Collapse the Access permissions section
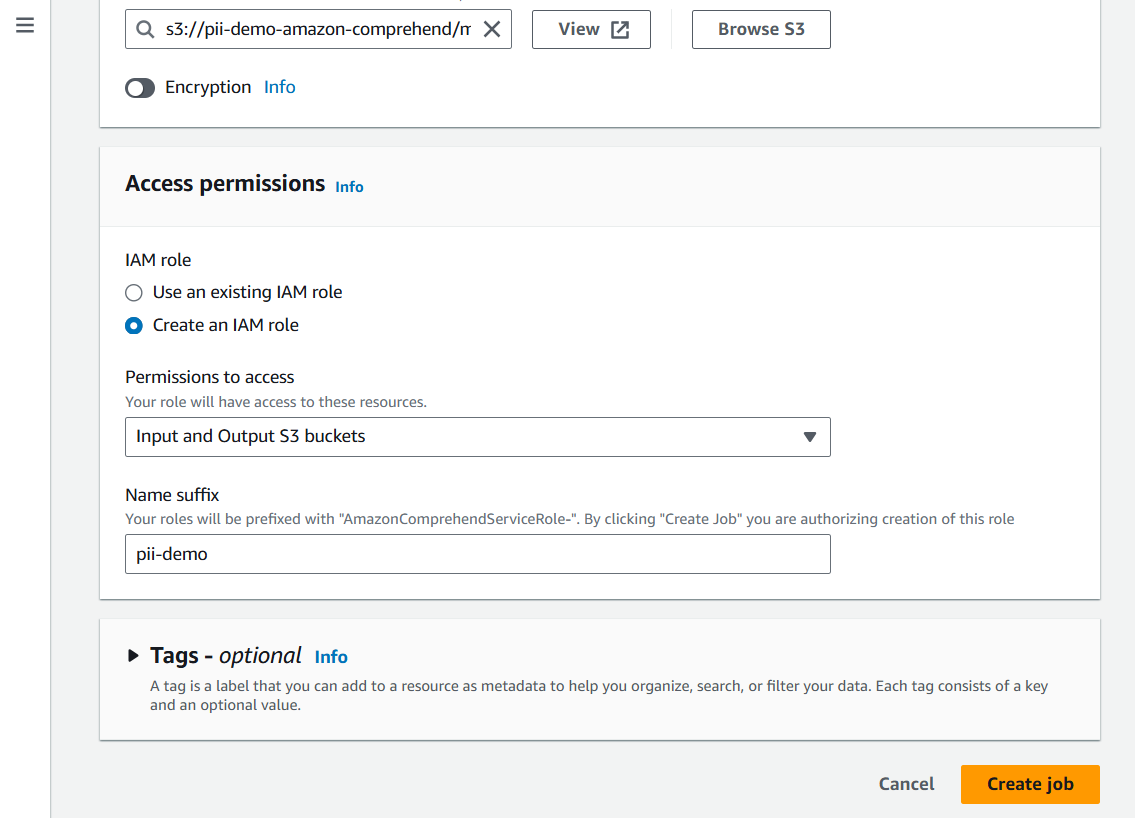Viewport: 1135px width, 818px height. click(x=224, y=184)
